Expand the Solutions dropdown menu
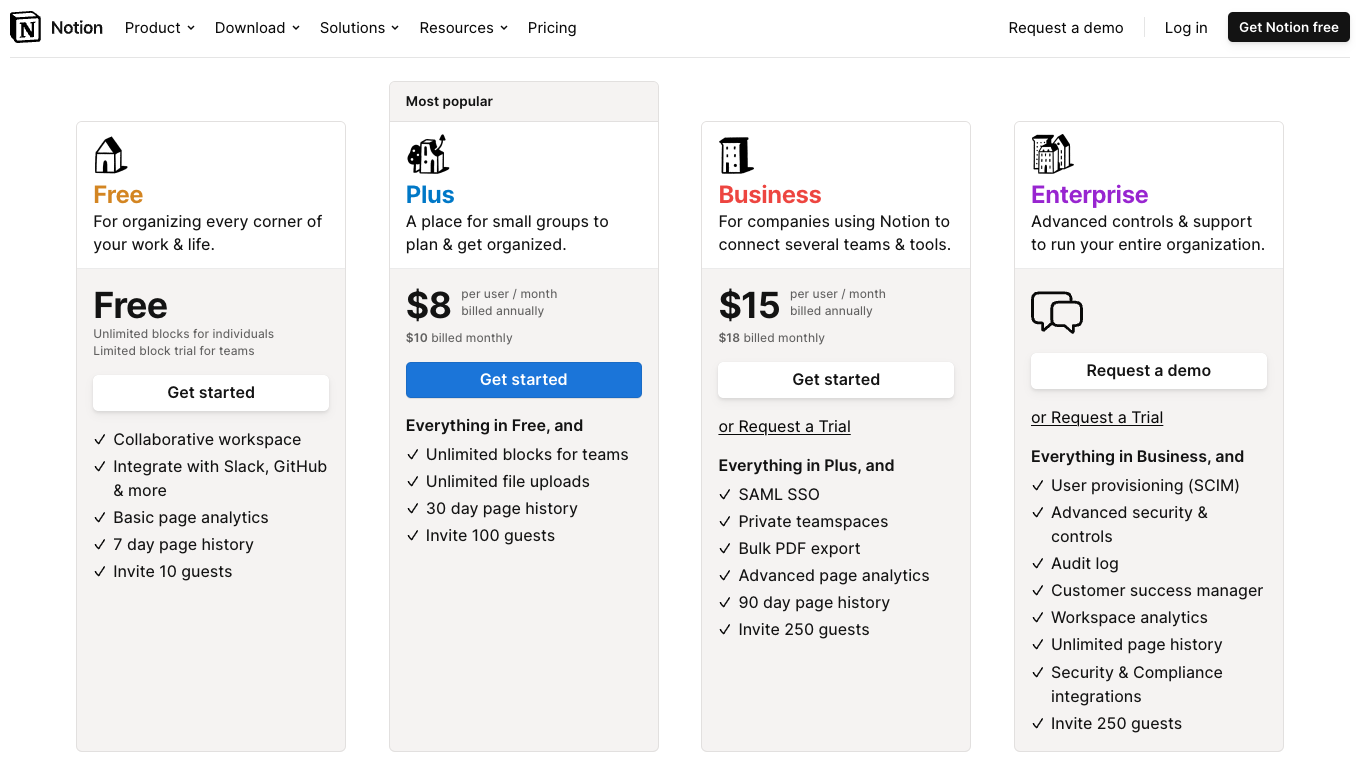 click(359, 28)
